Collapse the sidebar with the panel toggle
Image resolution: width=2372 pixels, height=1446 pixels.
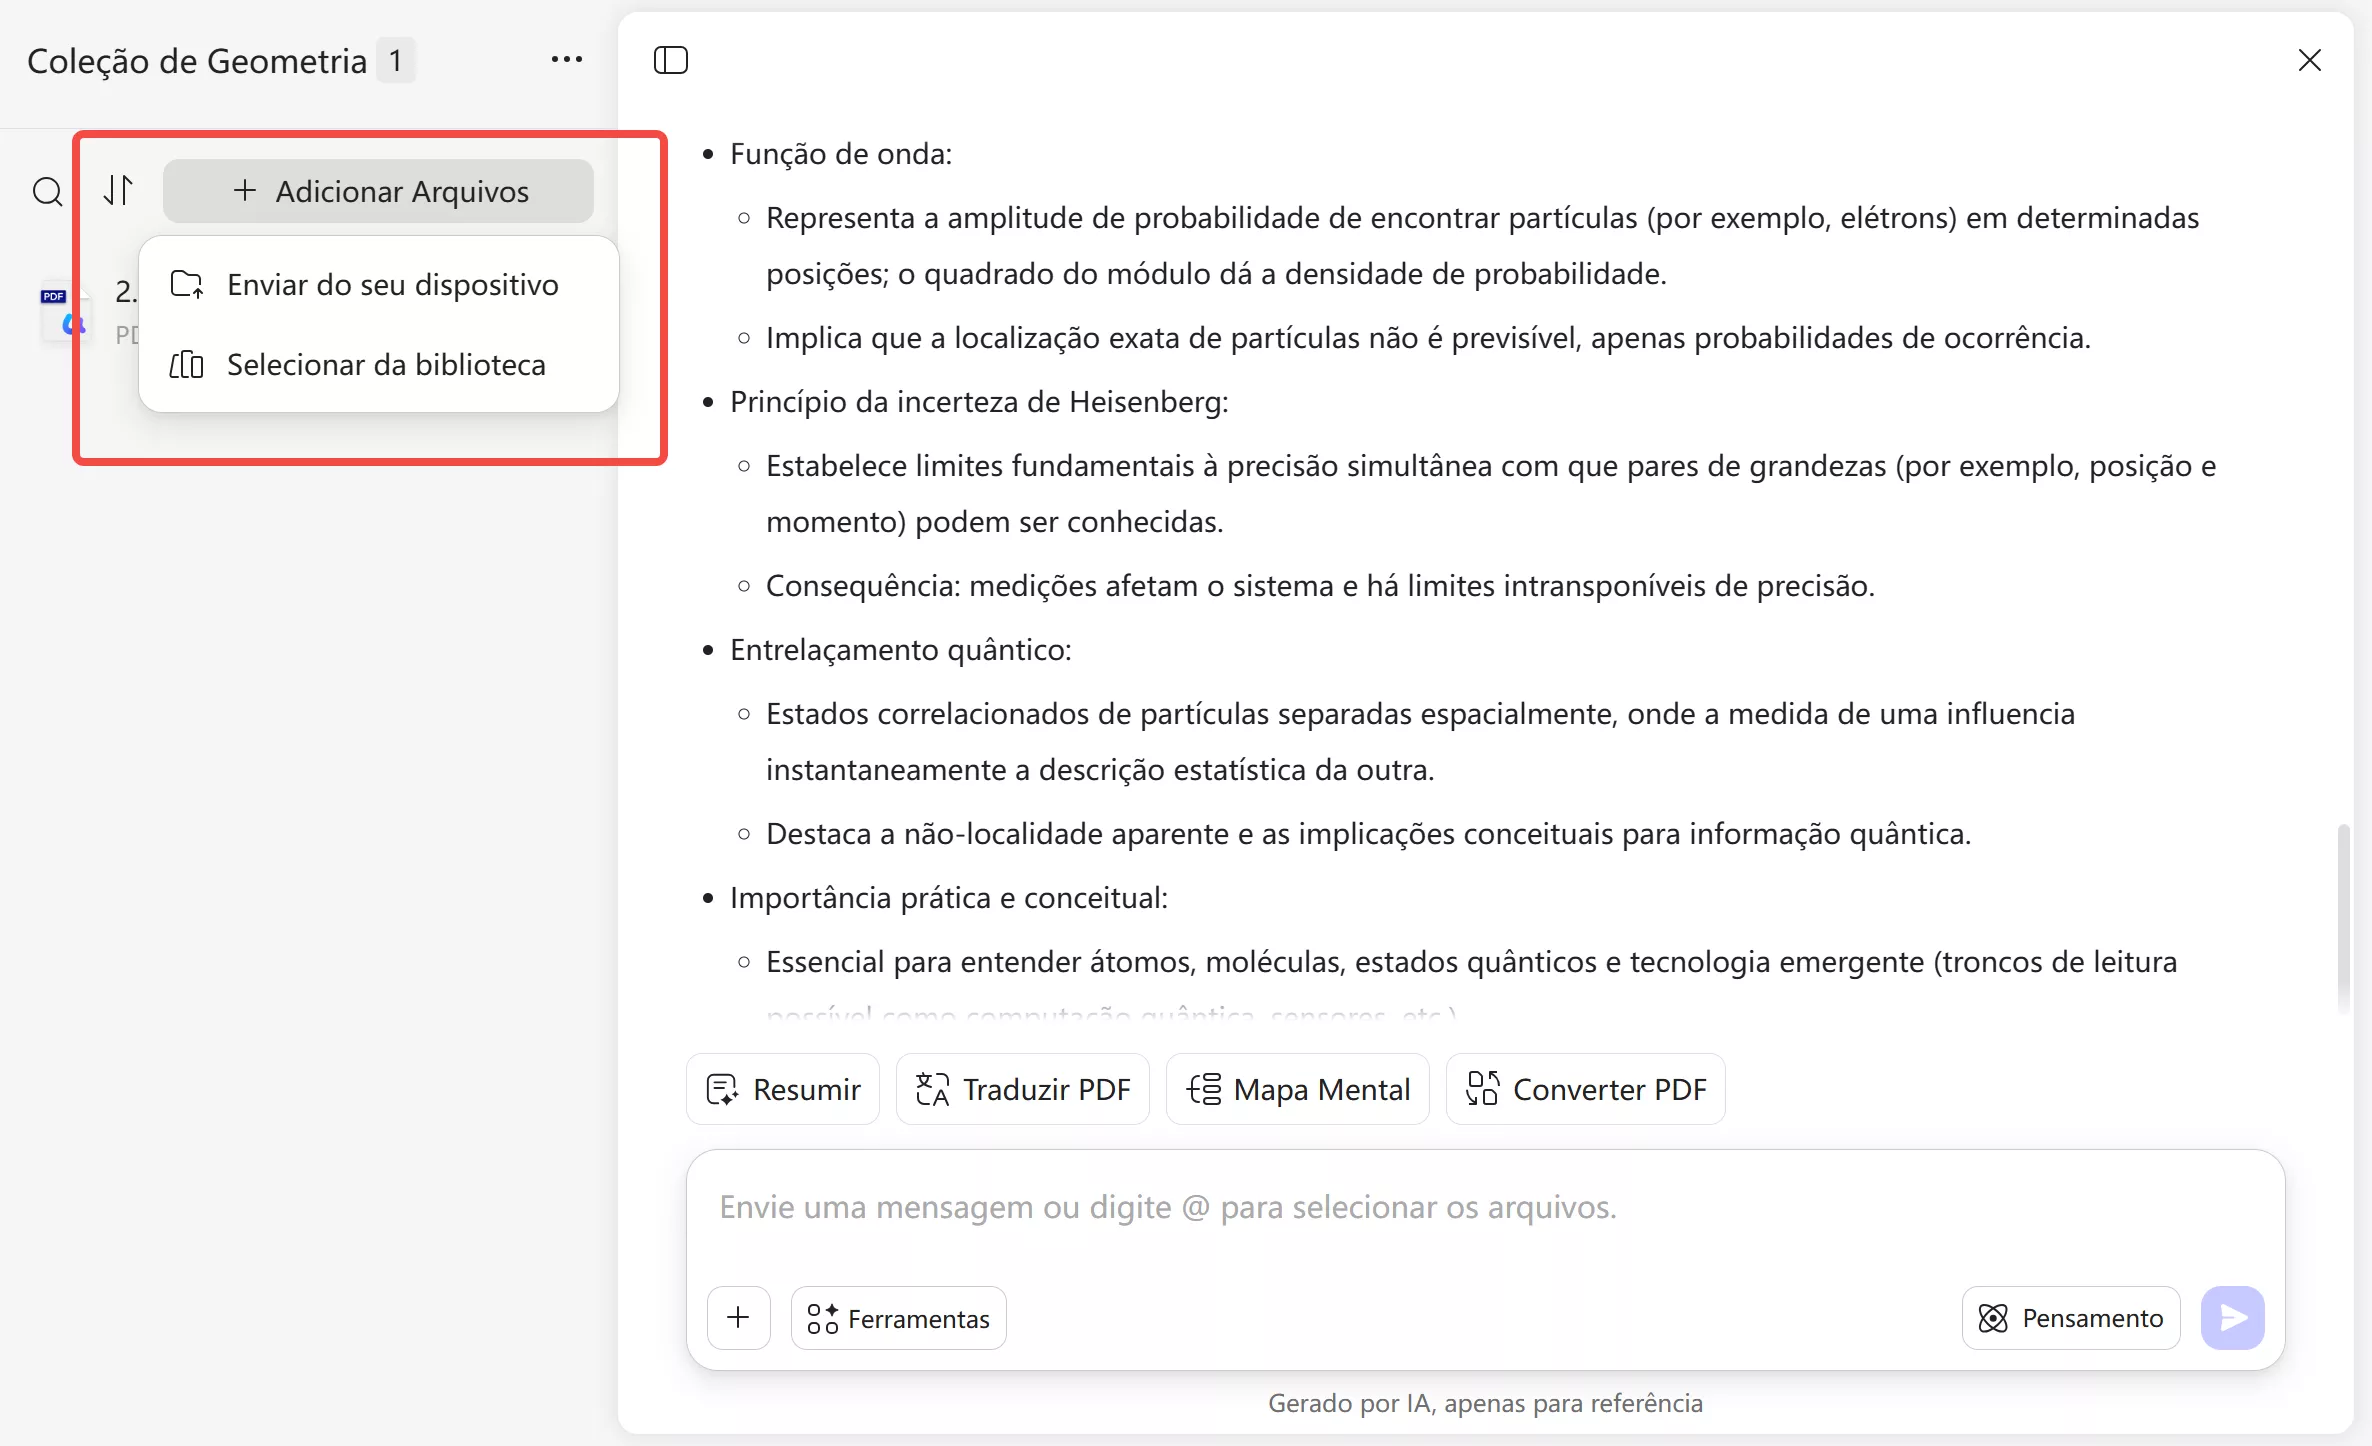pos(670,60)
